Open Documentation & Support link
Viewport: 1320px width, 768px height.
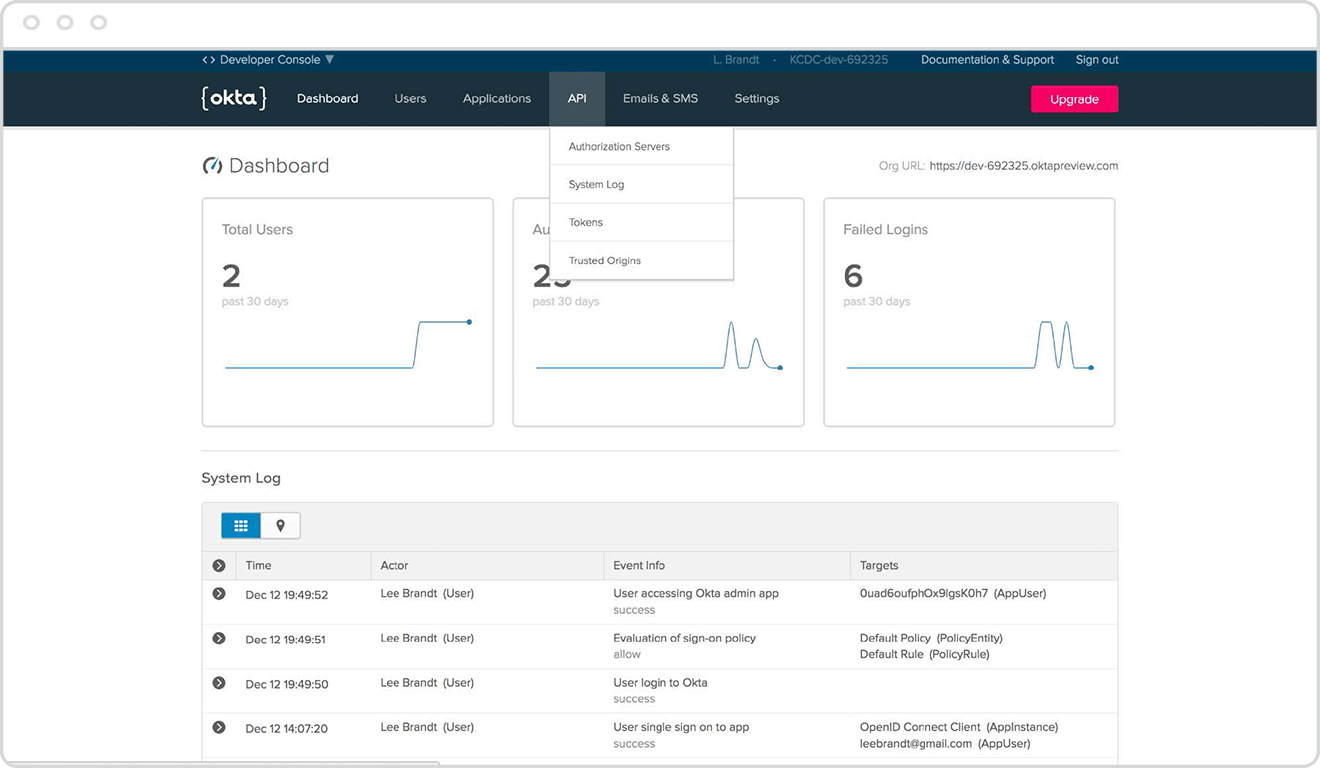point(987,60)
